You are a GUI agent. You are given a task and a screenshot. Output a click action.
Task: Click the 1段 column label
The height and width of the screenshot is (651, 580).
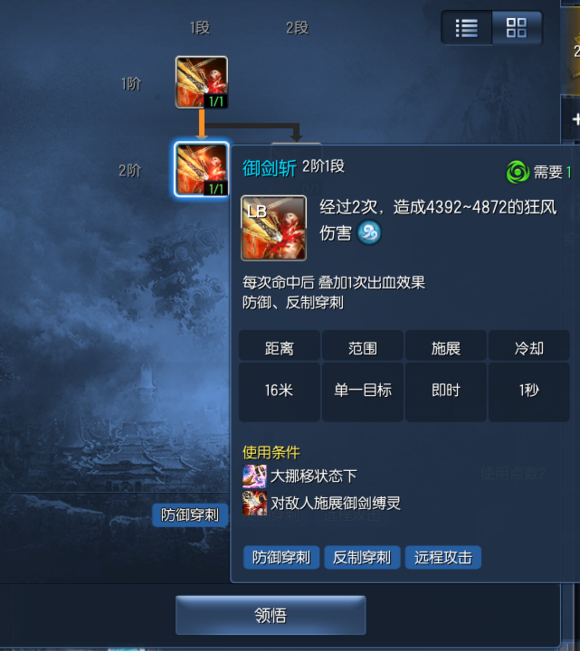200,28
